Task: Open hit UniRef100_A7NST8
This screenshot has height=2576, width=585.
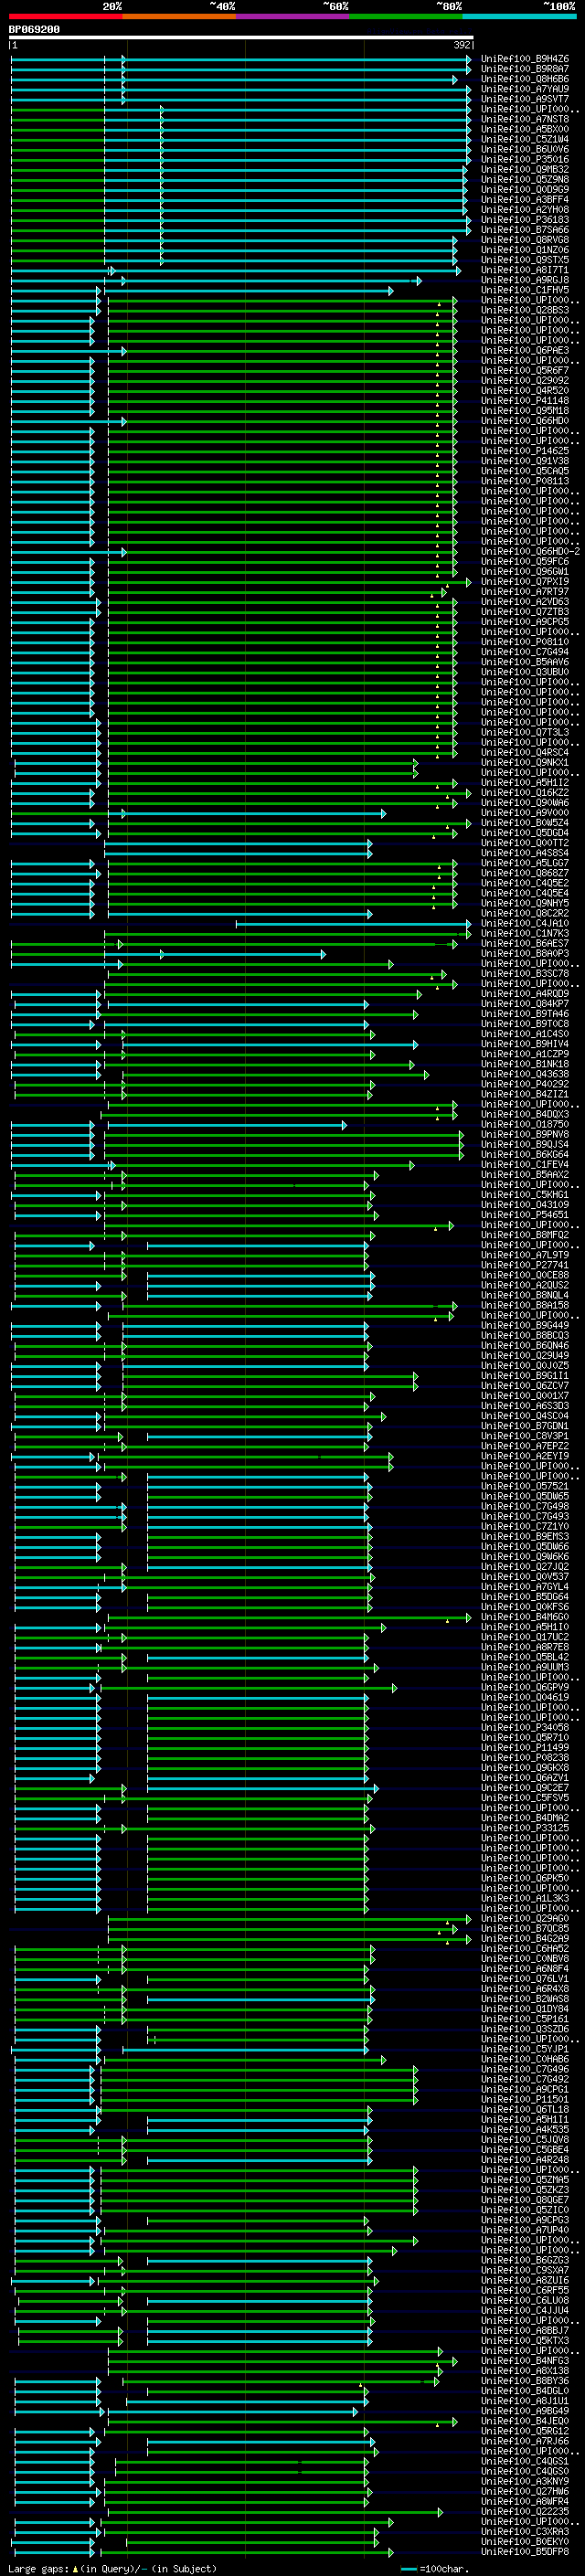Action: pyautogui.click(x=524, y=119)
